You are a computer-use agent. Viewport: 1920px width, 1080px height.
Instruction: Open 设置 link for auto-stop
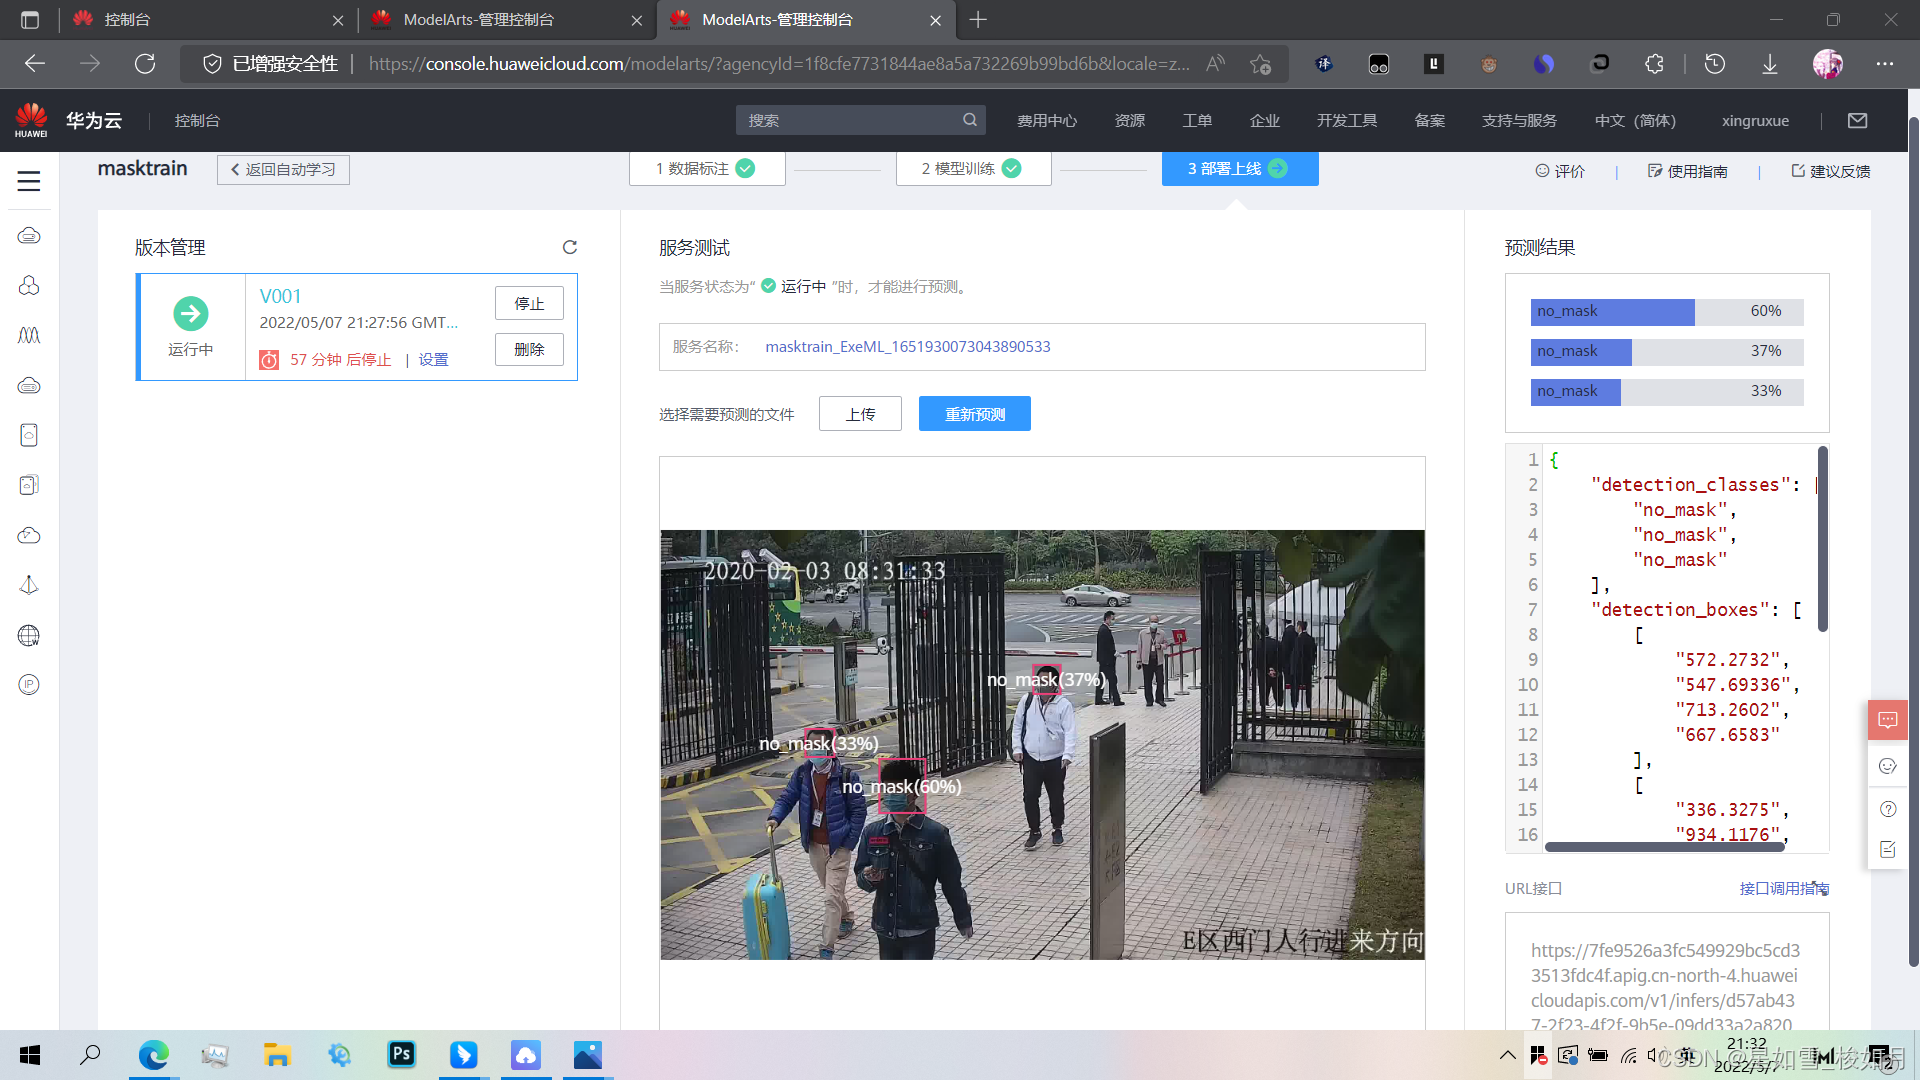(433, 360)
